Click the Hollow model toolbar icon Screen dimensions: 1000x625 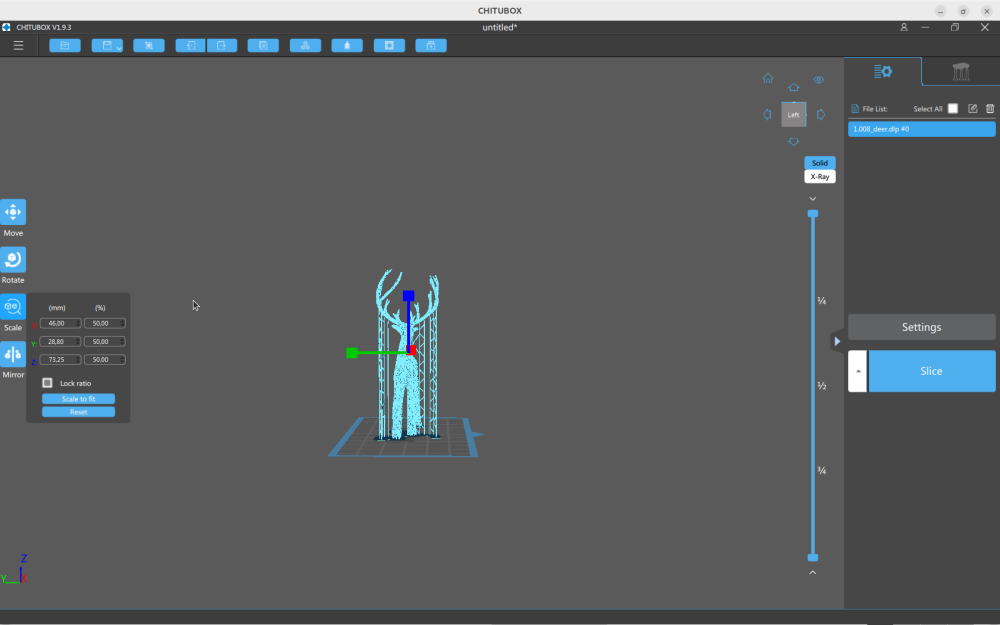click(x=347, y=45)
